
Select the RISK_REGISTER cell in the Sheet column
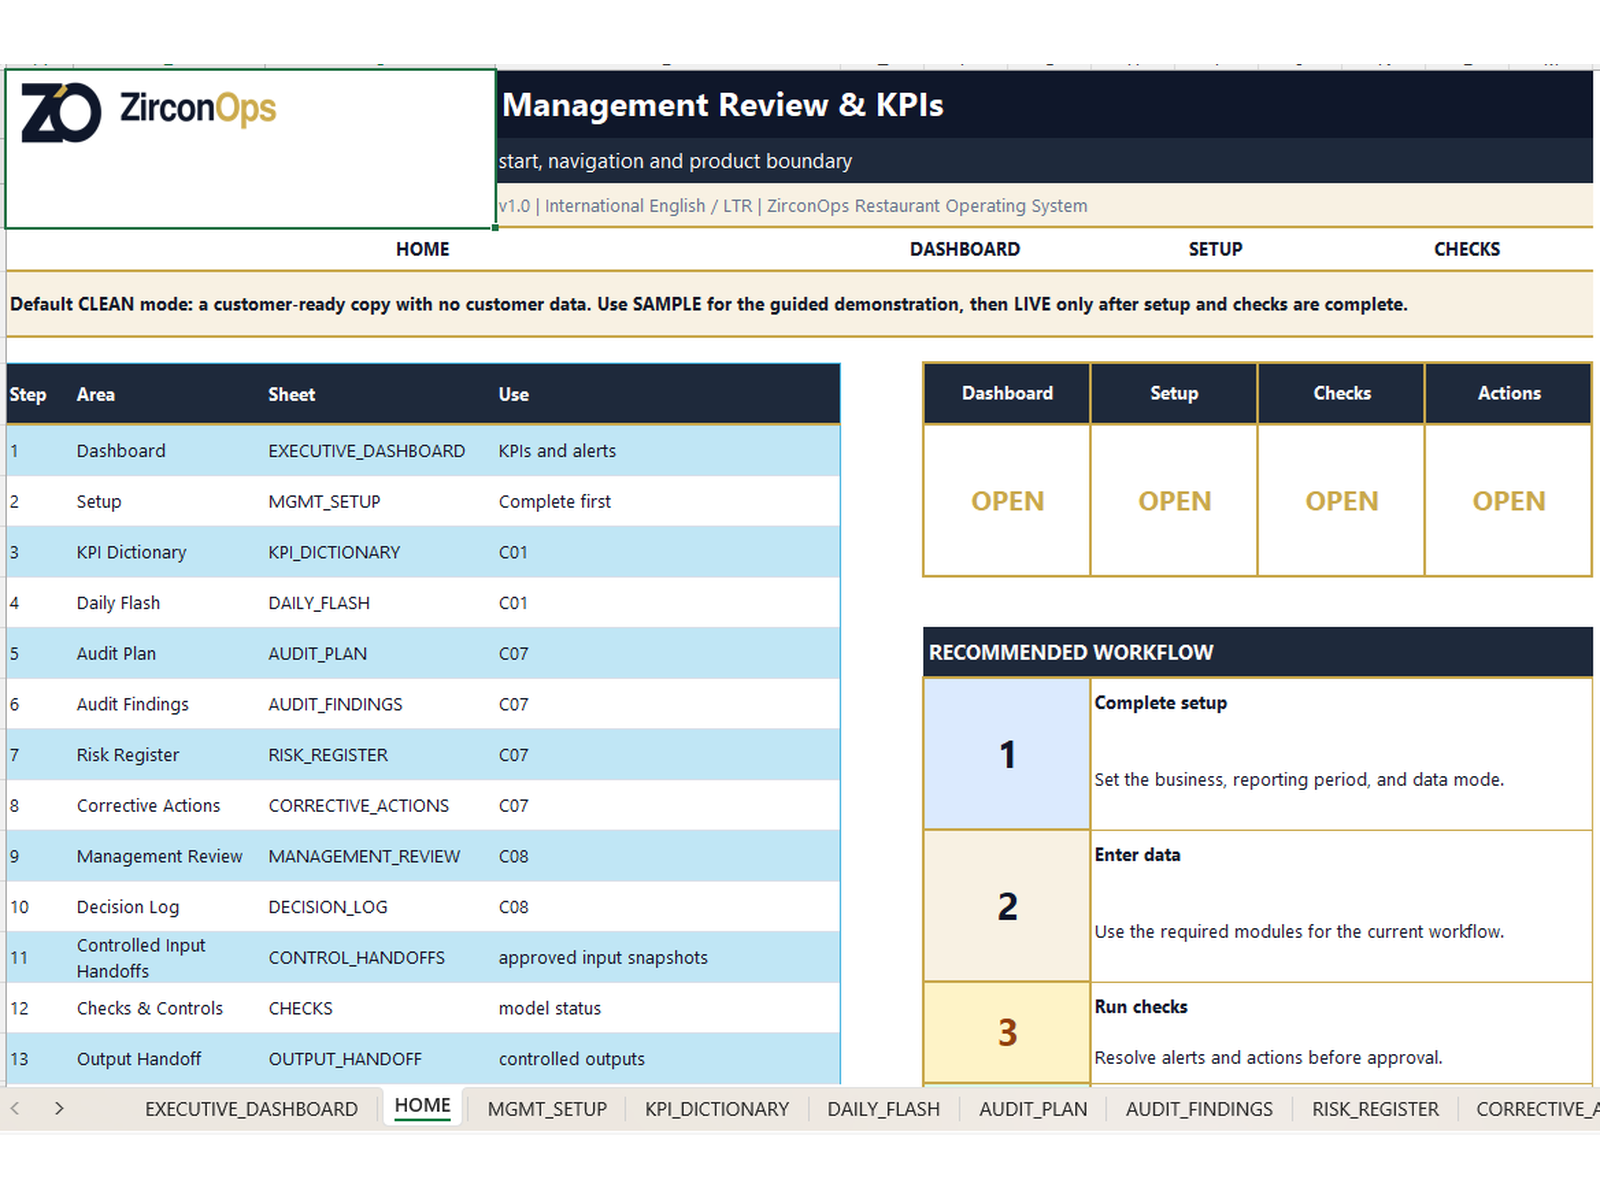pos(380,755)
